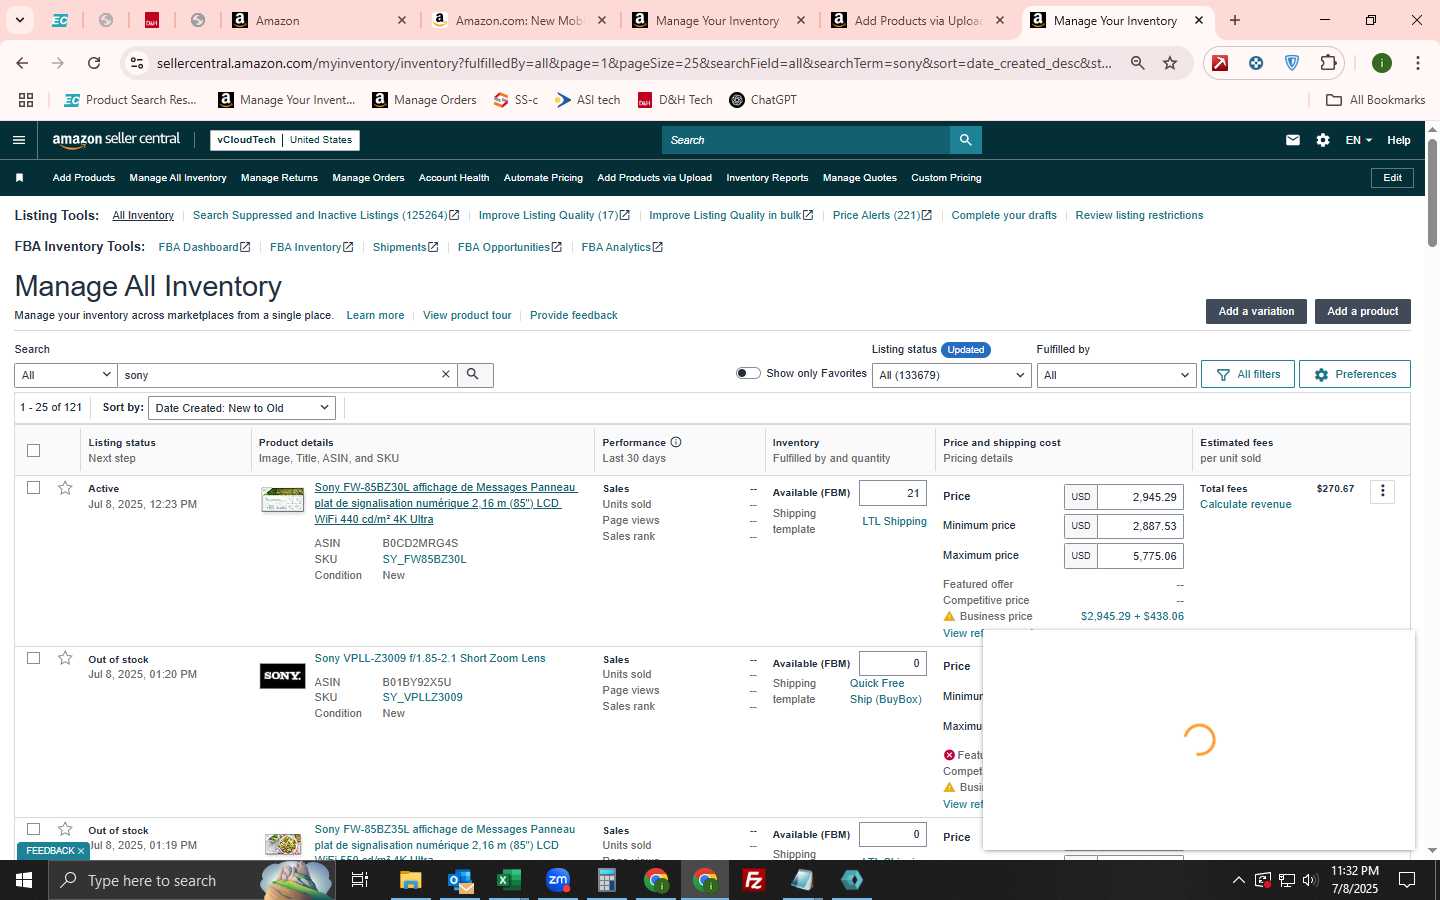Open a new browser tab
The height and width of the screenshot is (900, 1440).
[x=1235, y=20]
